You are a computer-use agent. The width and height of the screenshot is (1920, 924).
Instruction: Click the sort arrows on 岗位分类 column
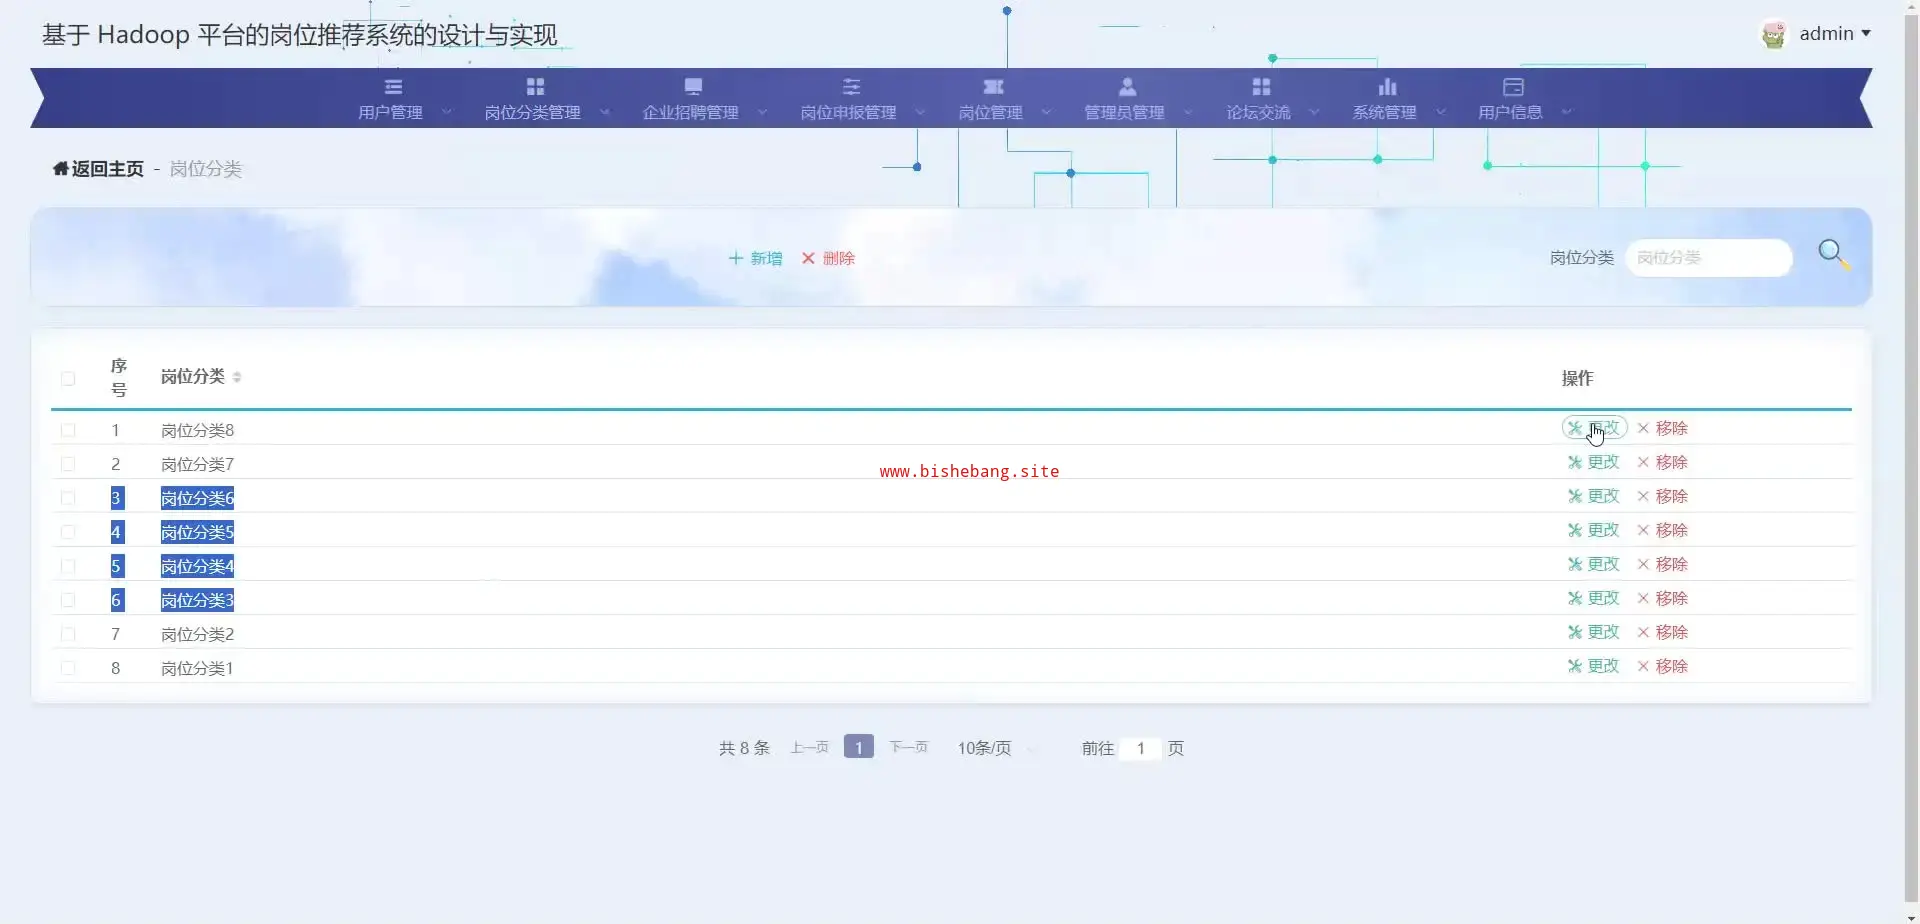point(237,377)
